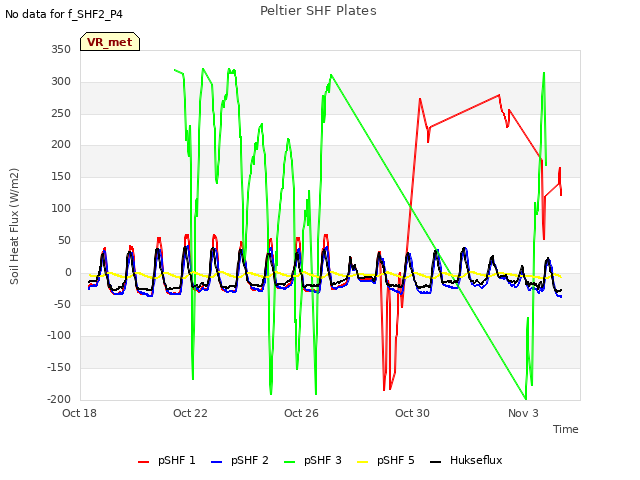Click the 300 y-axis tick label
The height and width of the screenshot is (480, 640).
point(61,82)
